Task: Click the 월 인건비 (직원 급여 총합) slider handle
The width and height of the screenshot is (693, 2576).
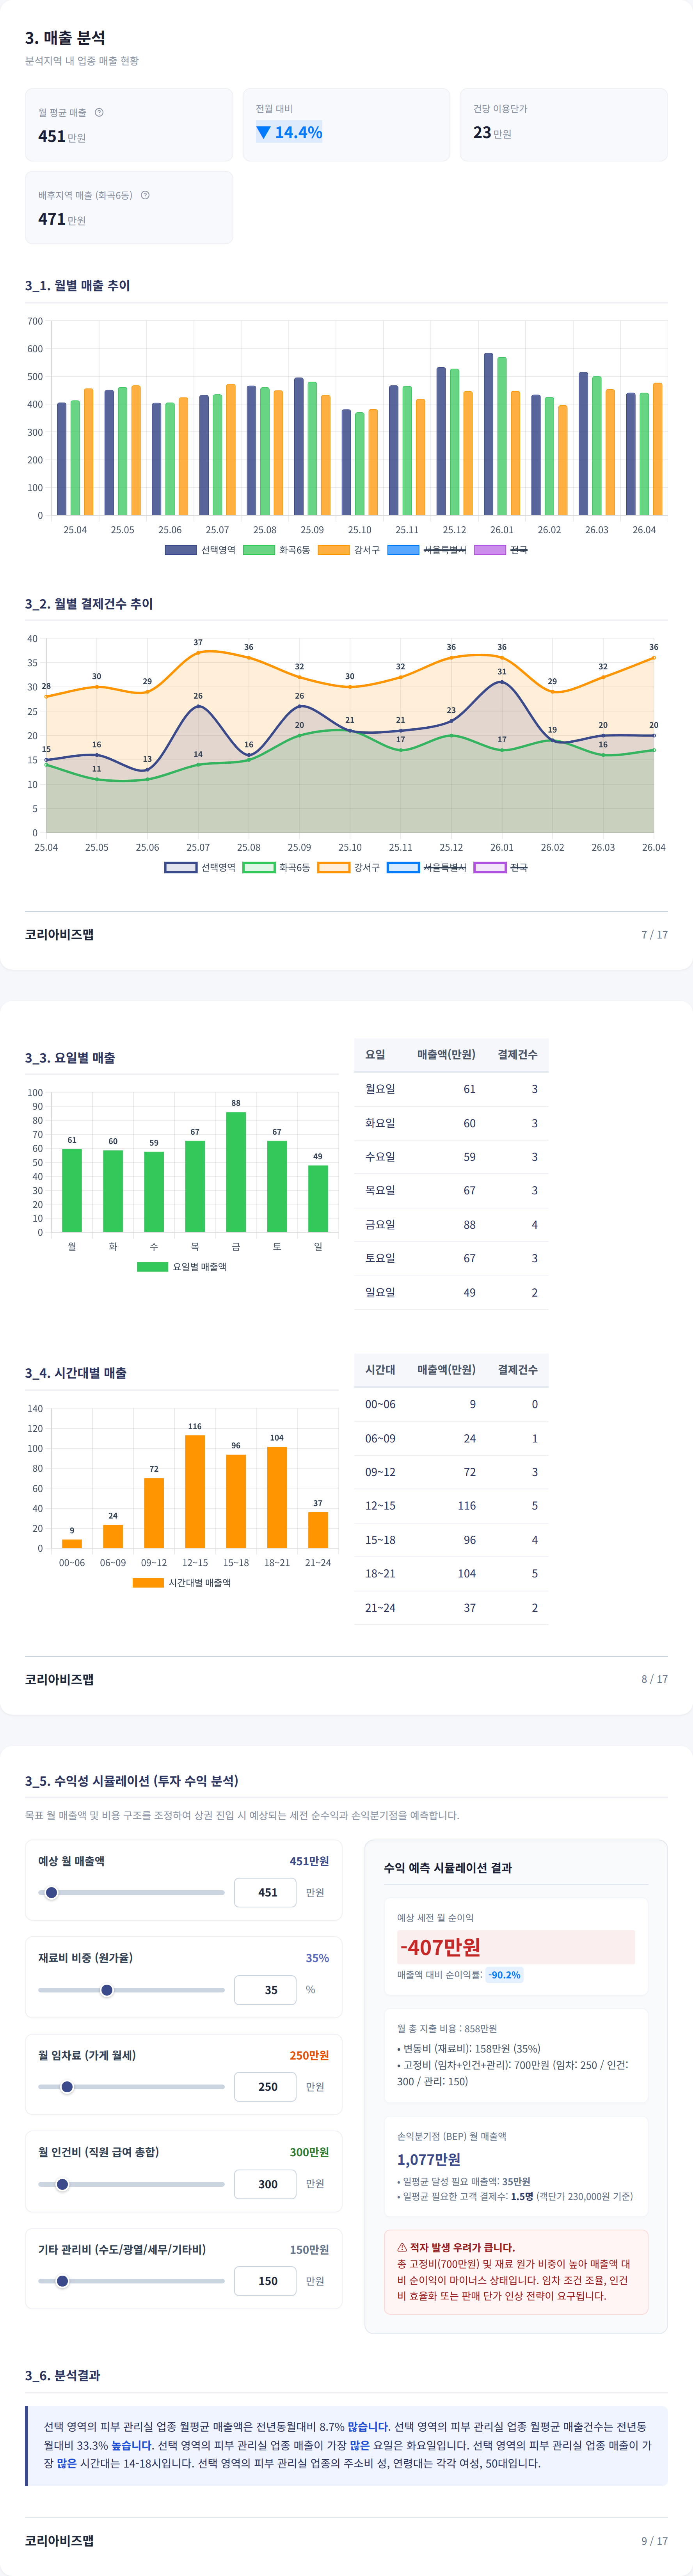Action: pos(62,2184)
